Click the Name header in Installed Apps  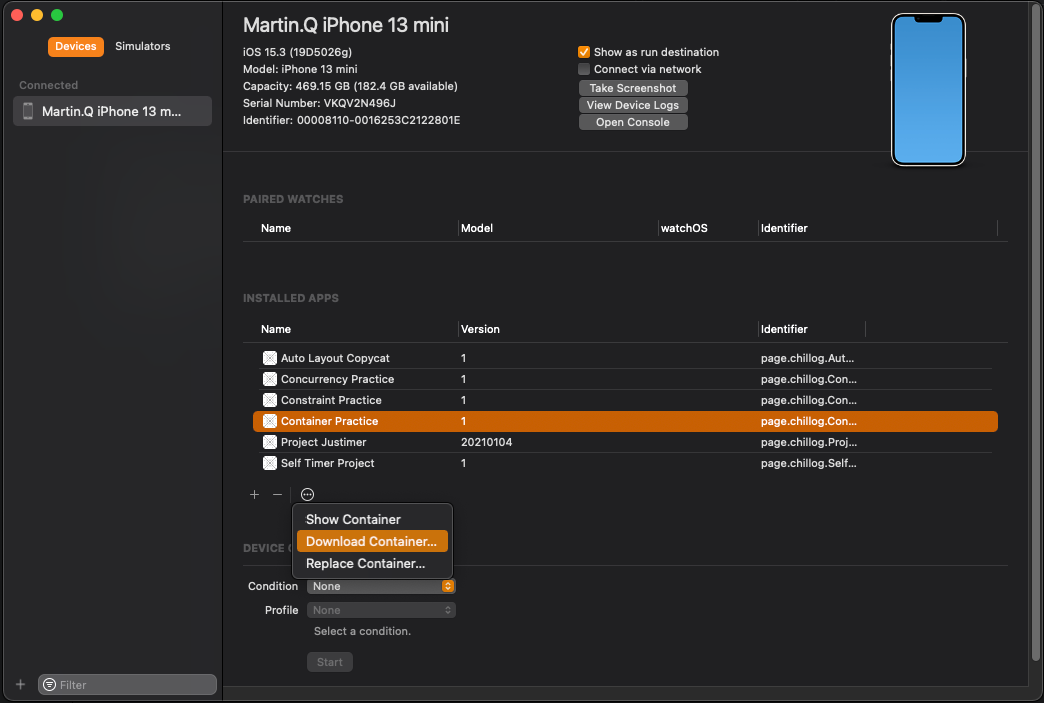(x=276, y=330)
